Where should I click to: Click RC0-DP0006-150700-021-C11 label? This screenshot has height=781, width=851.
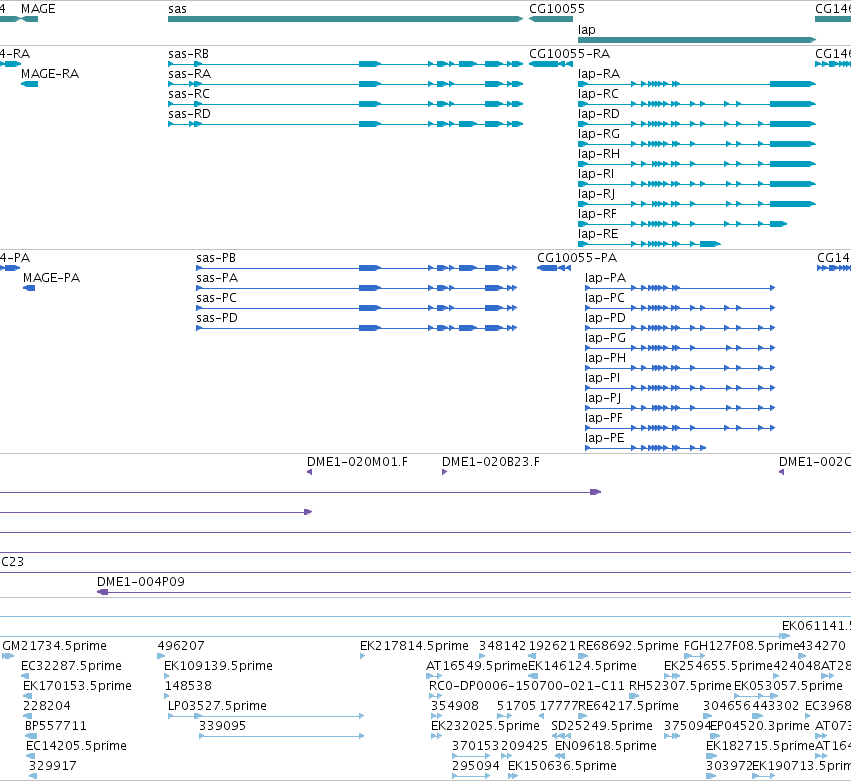[526, 686]
